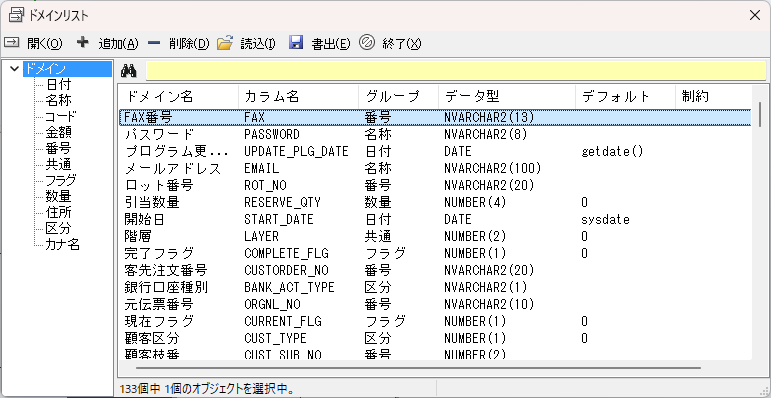
Task: Click the 開く(O) open arrow icon
Action: pyautogui.click(x=11, y=43)
